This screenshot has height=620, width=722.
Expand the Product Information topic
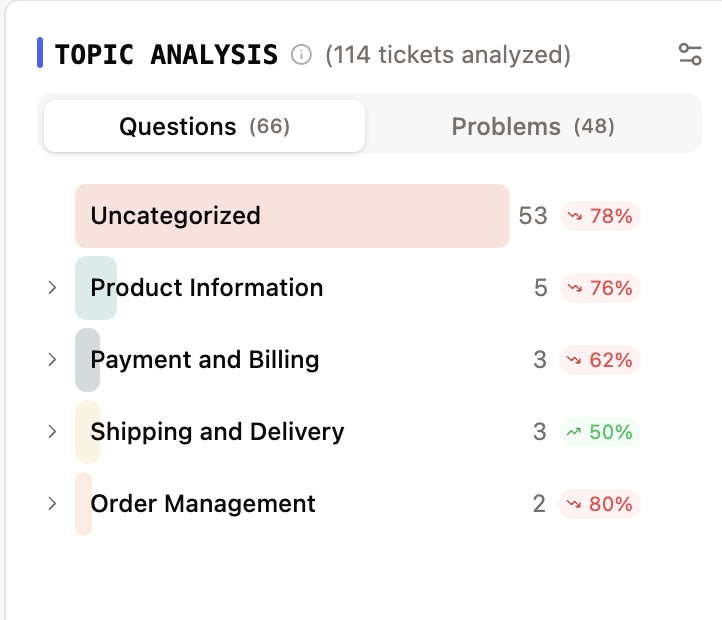click(52, 288)
